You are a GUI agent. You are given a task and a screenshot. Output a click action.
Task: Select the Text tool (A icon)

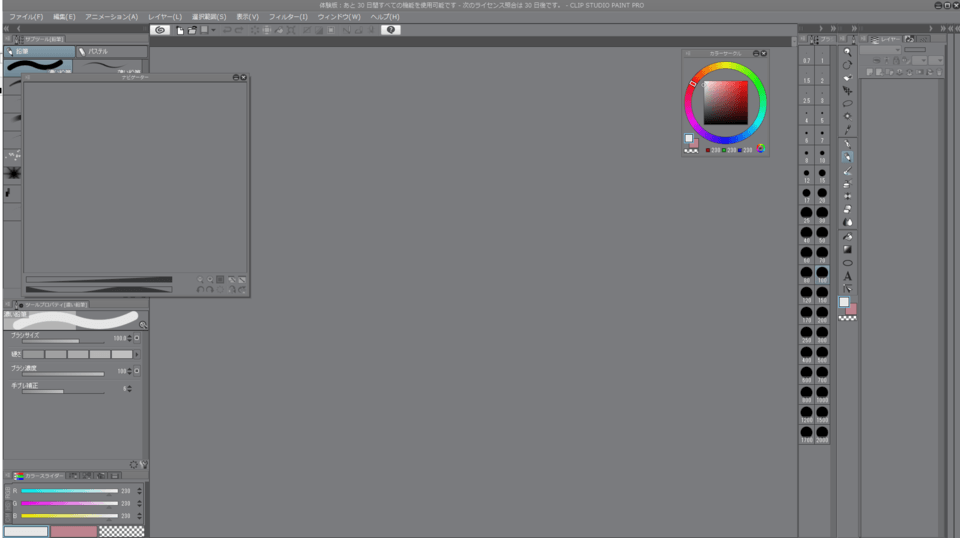coord(848,276)
